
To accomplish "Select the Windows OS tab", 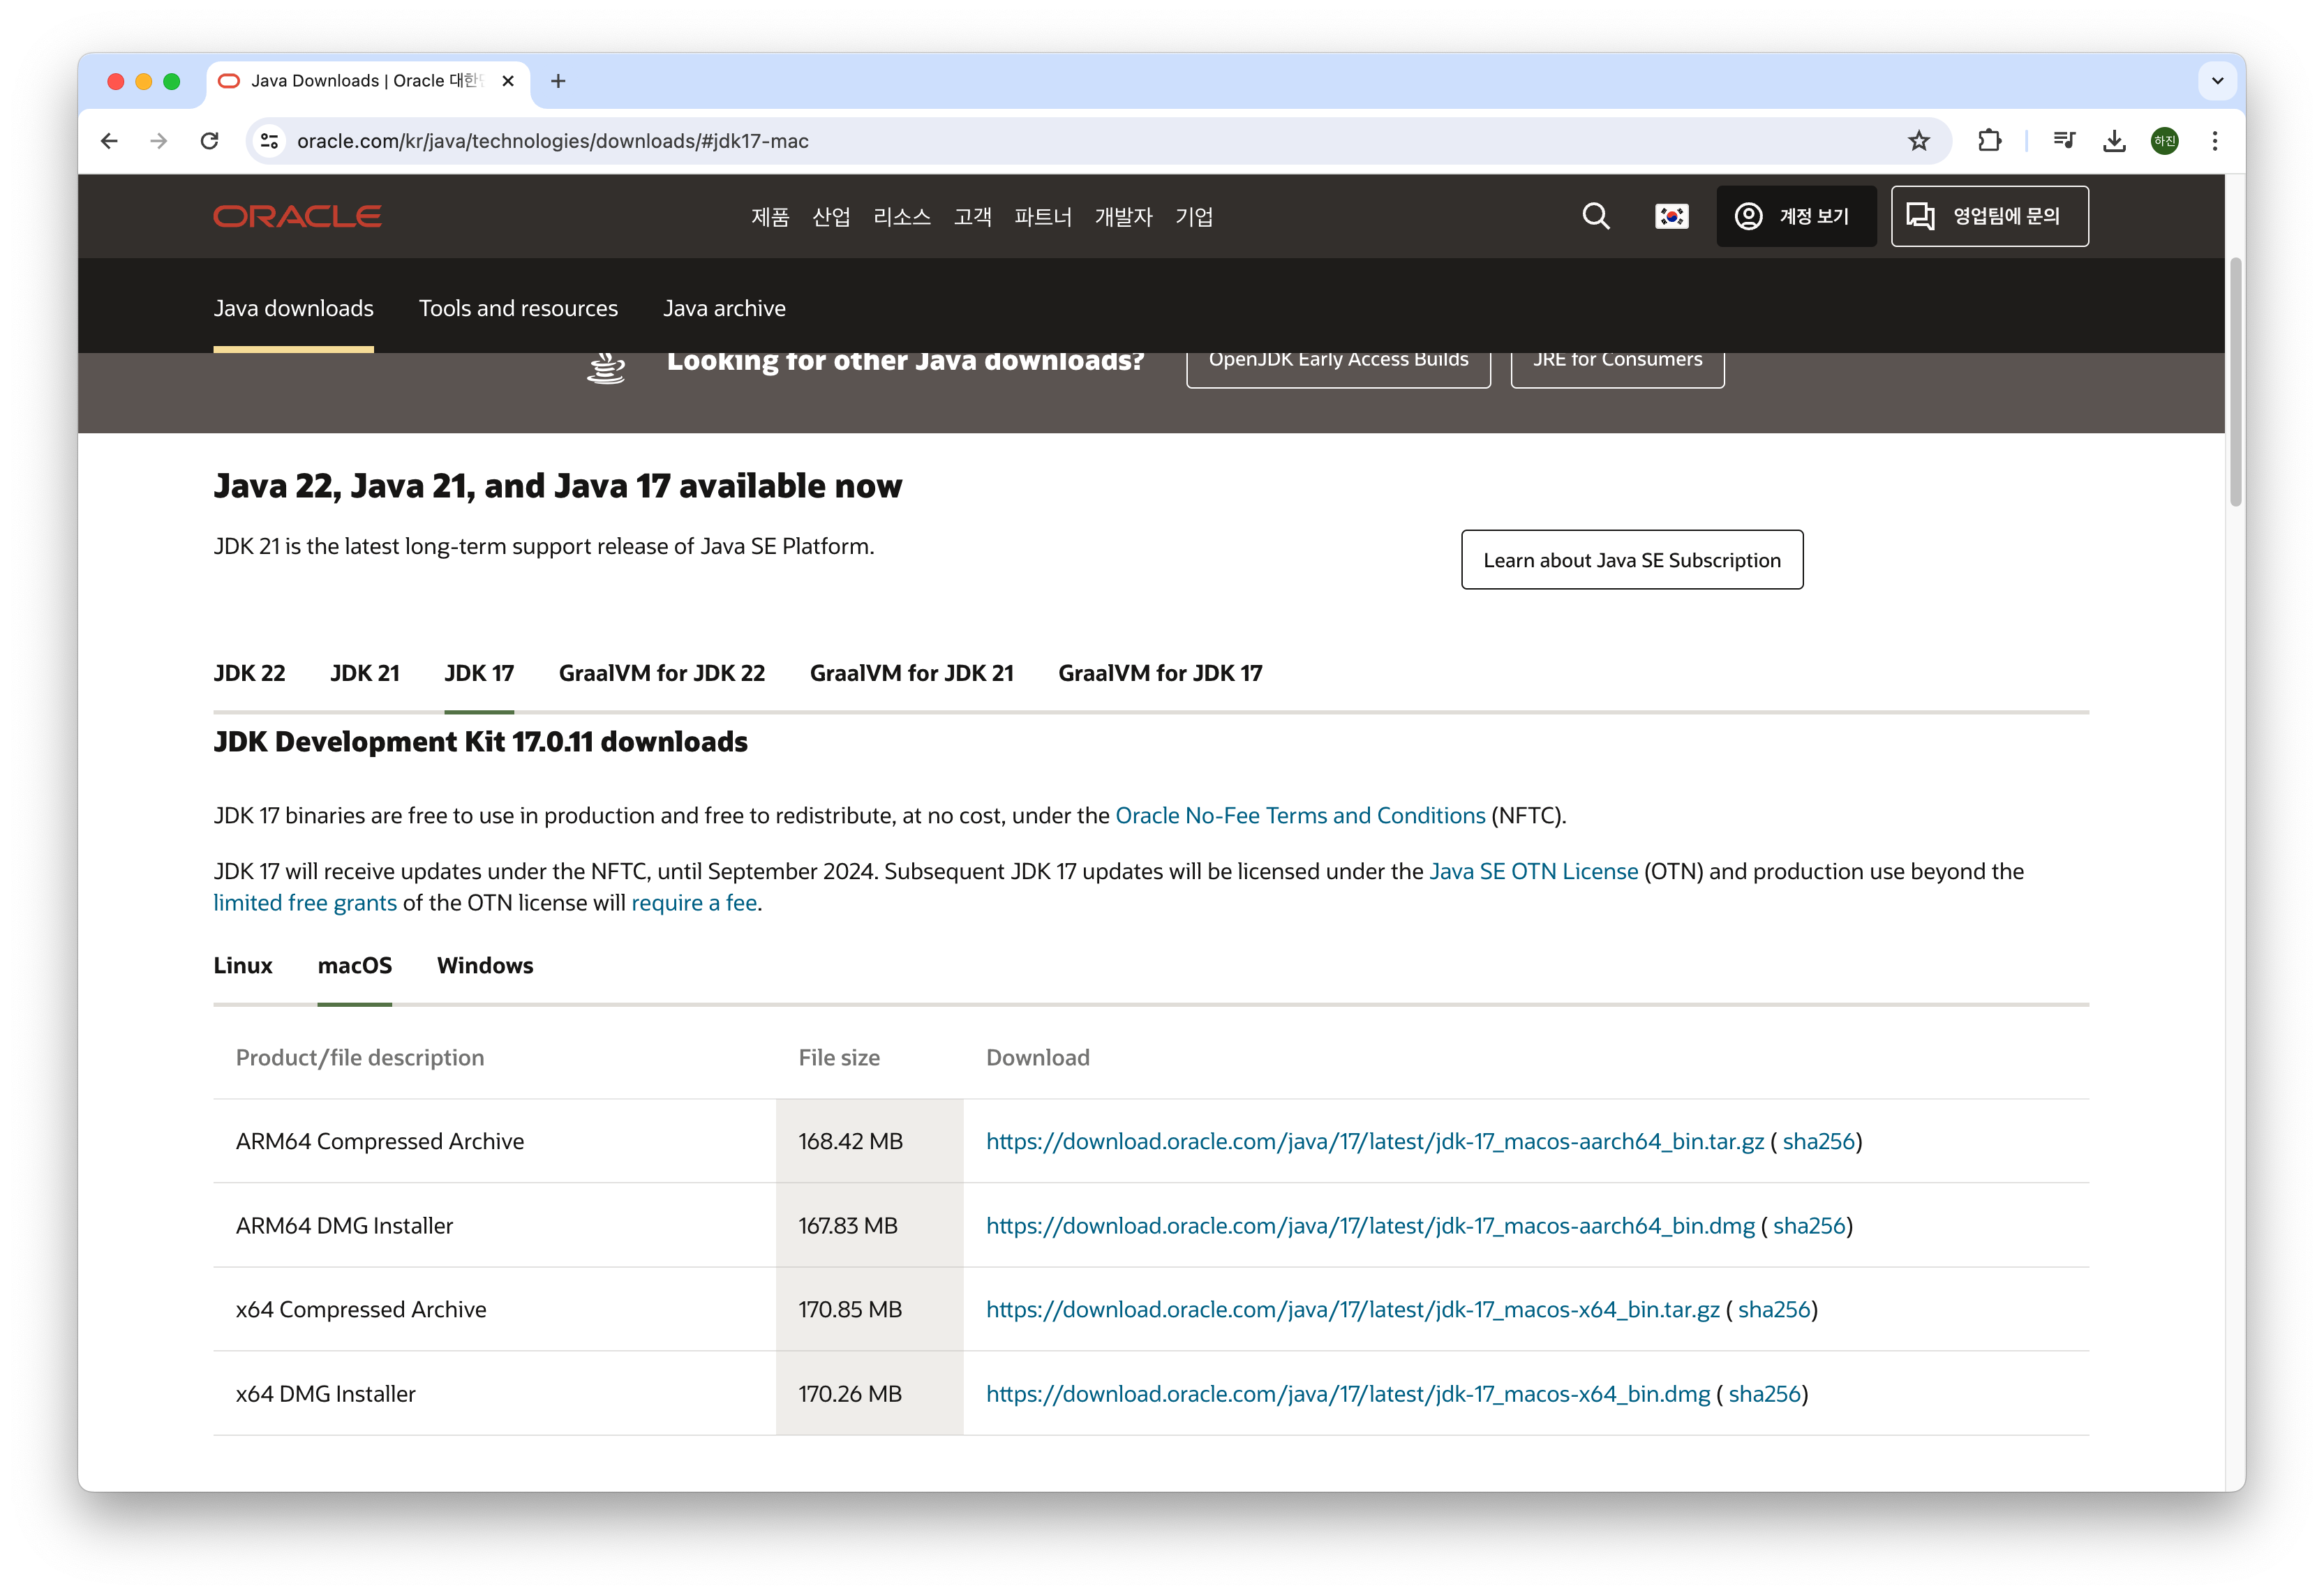I will click(485, 965).
